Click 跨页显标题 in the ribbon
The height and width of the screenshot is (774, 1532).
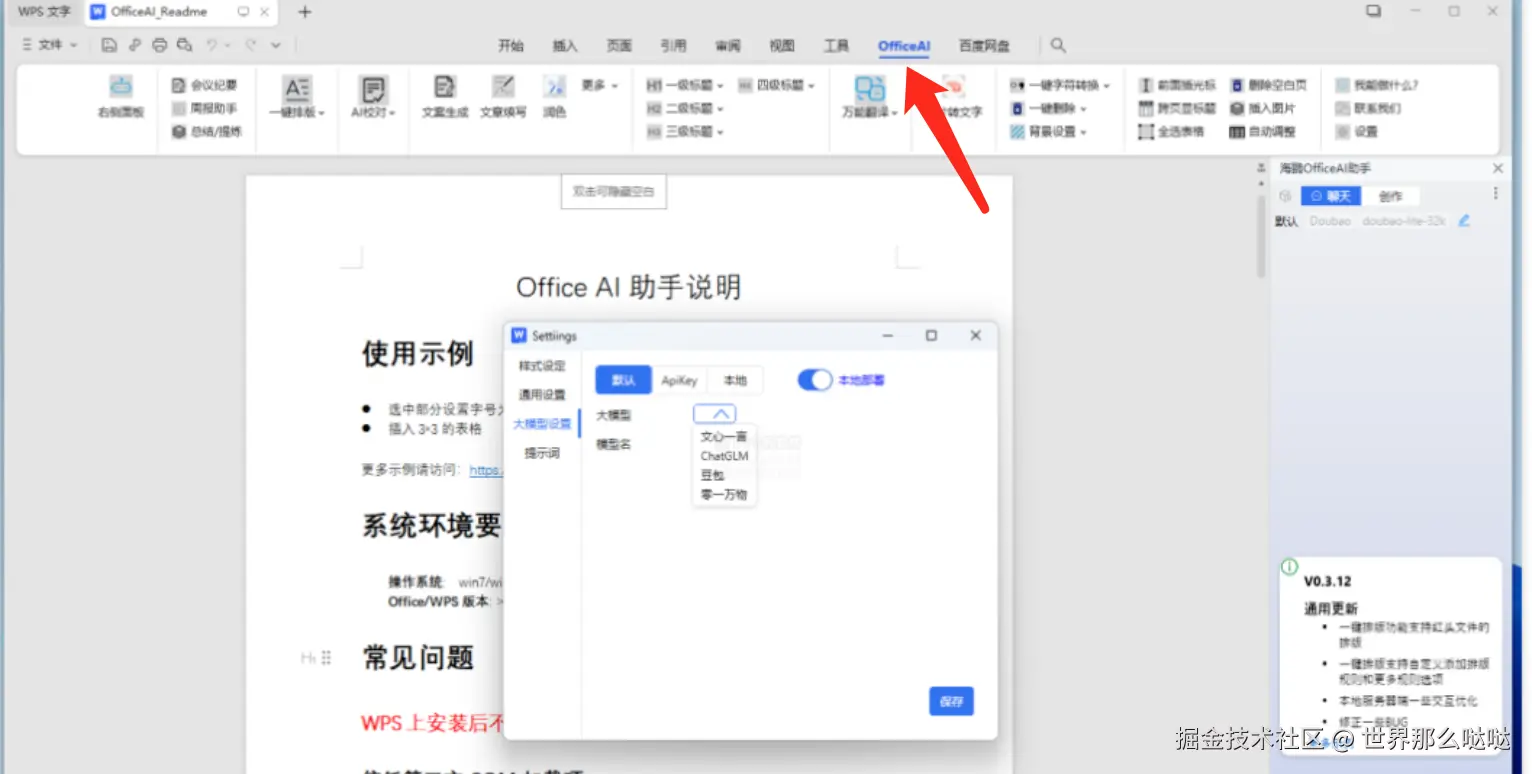tap(1178, 108)
